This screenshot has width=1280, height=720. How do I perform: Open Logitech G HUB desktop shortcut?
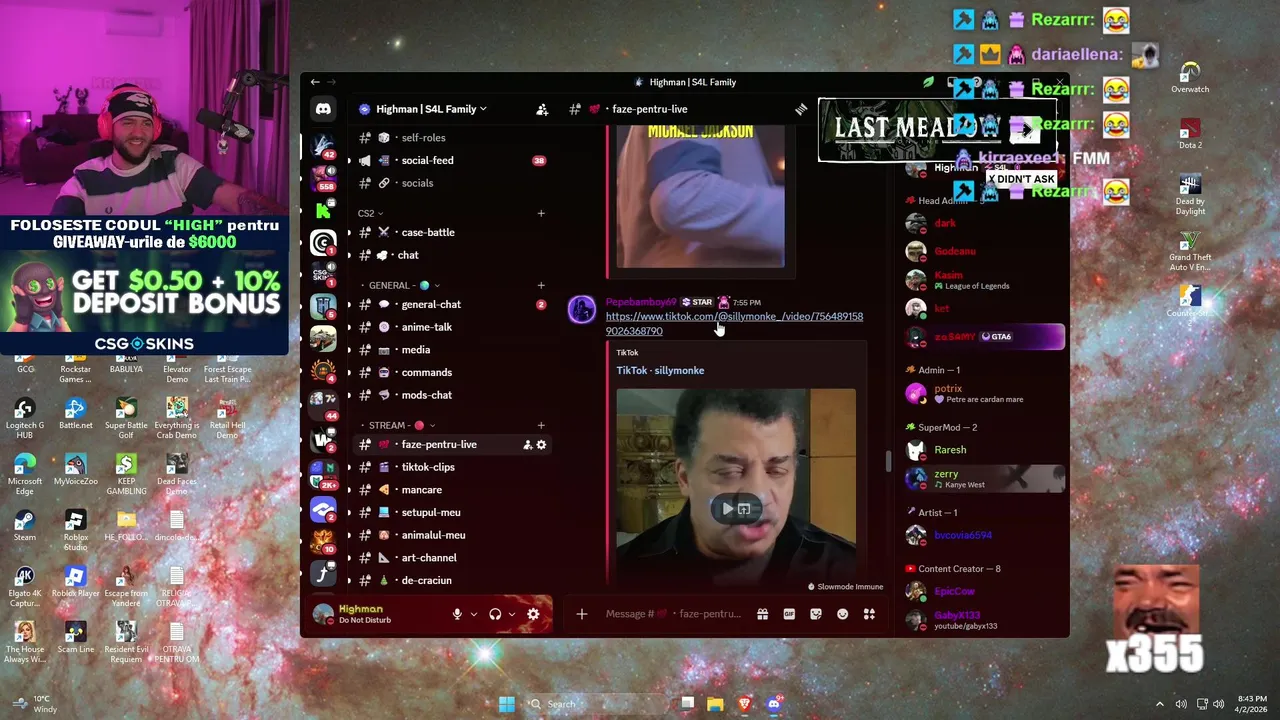(x=25, y=418)
